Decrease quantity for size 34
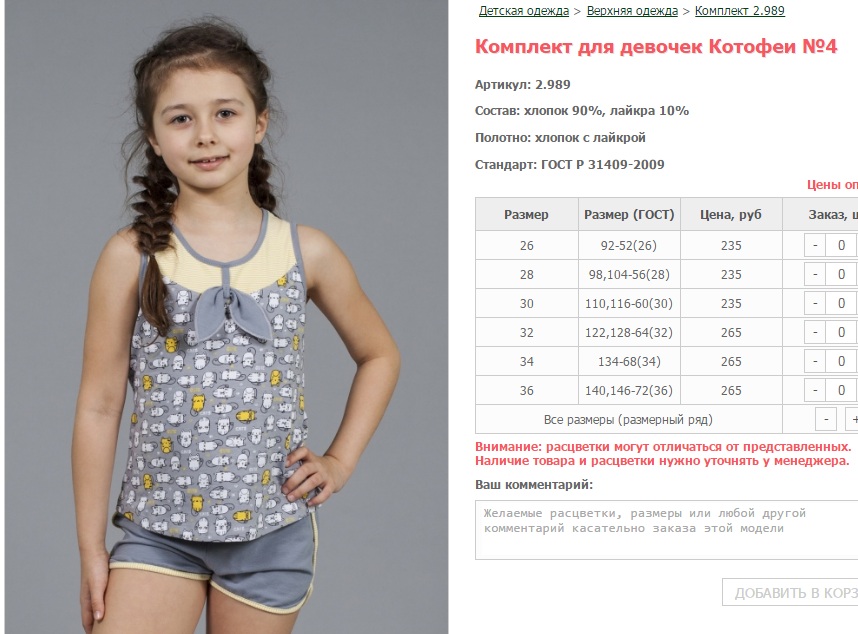This screenshot has height=634, width=858. pos(815,361)
